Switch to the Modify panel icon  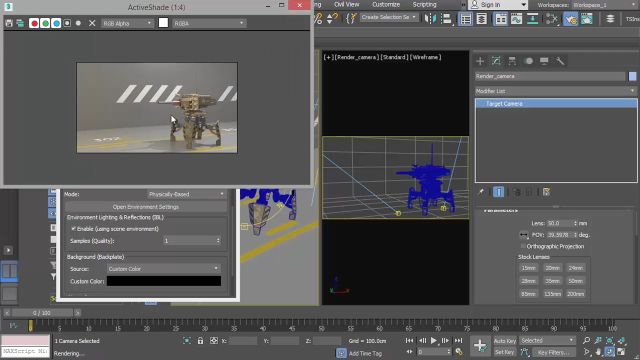496,61
